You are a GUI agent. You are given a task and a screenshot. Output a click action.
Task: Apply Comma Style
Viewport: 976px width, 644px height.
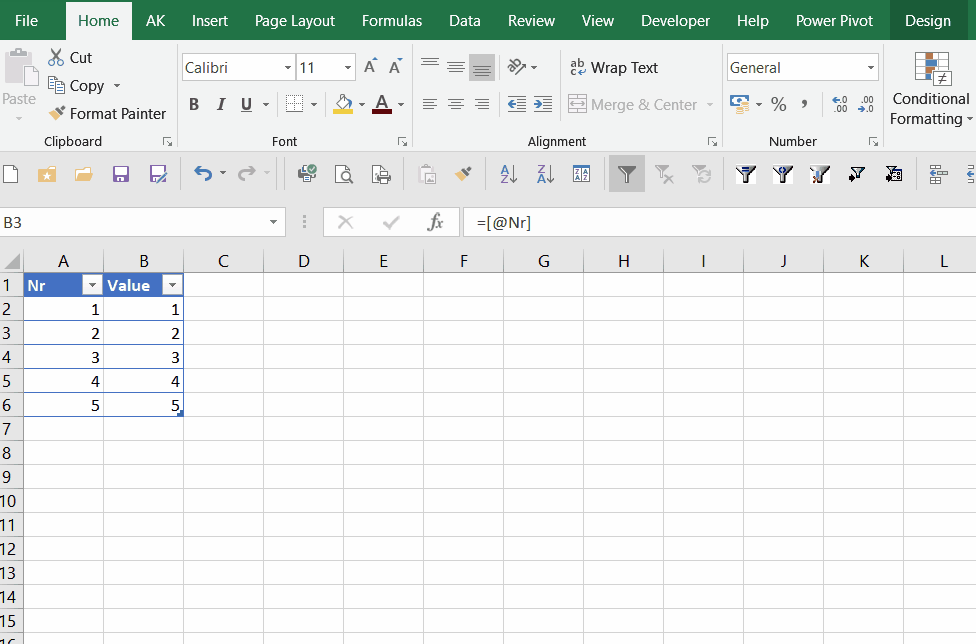point(804,104)
